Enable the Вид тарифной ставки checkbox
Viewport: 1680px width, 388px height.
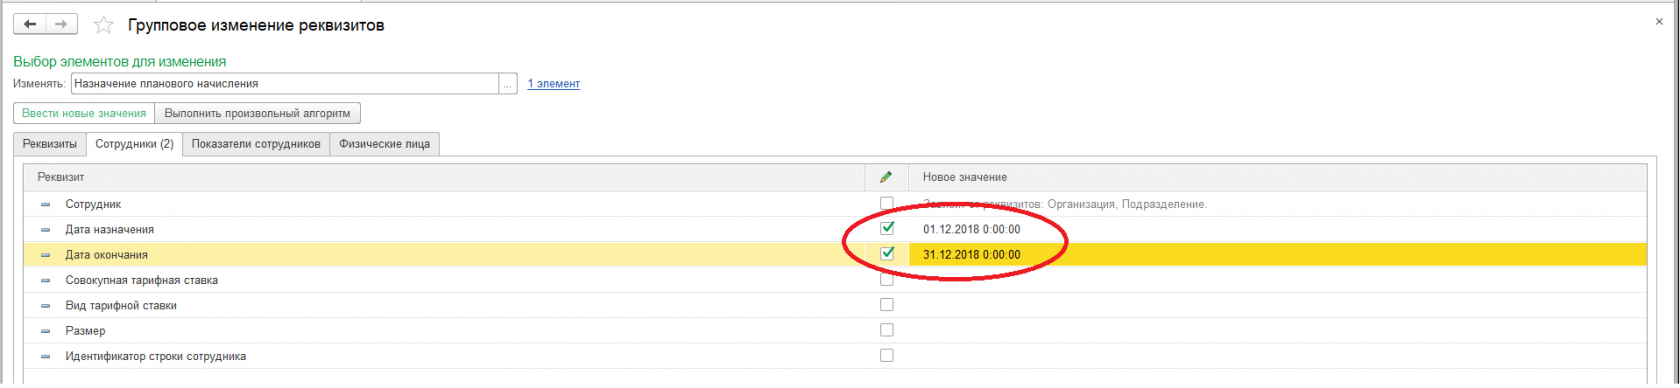pos(886,304)
